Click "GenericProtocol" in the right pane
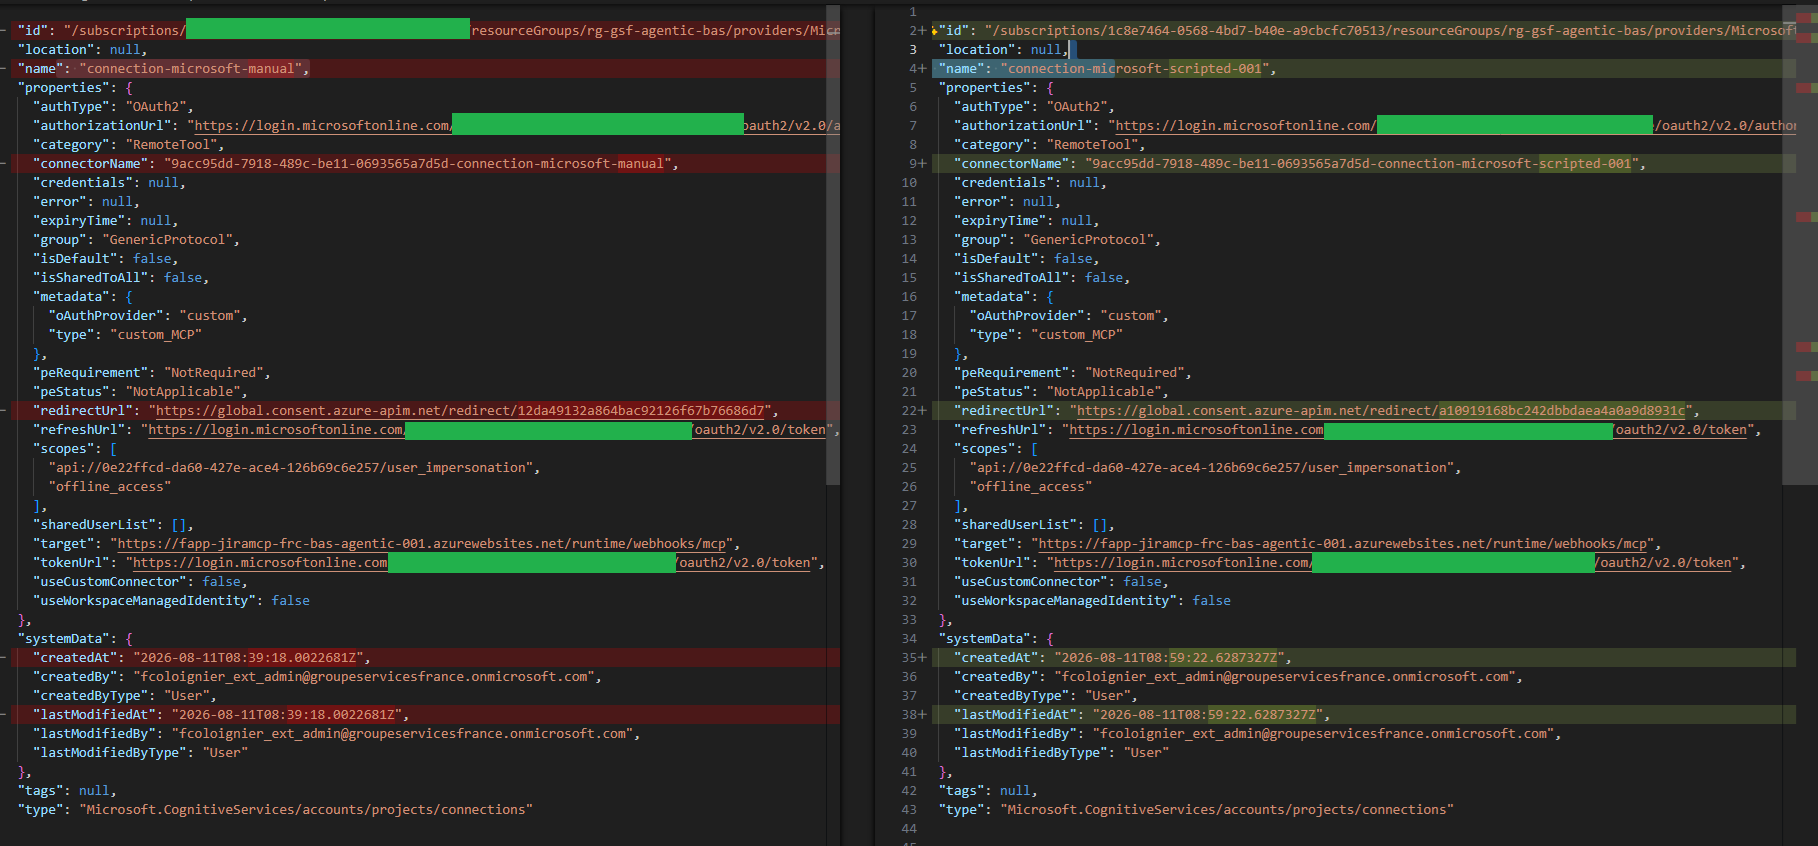 point(1091,240)
